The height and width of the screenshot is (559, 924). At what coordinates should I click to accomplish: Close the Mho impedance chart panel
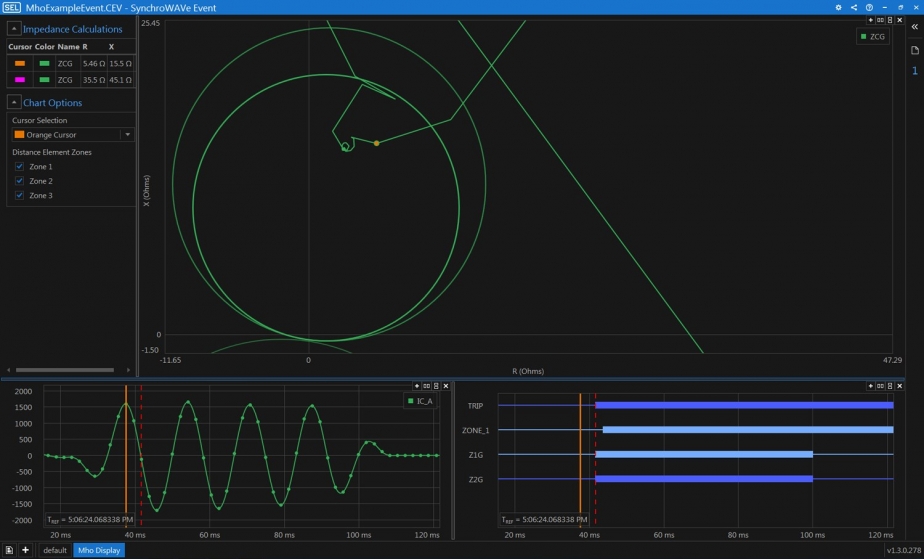(899, 20)
